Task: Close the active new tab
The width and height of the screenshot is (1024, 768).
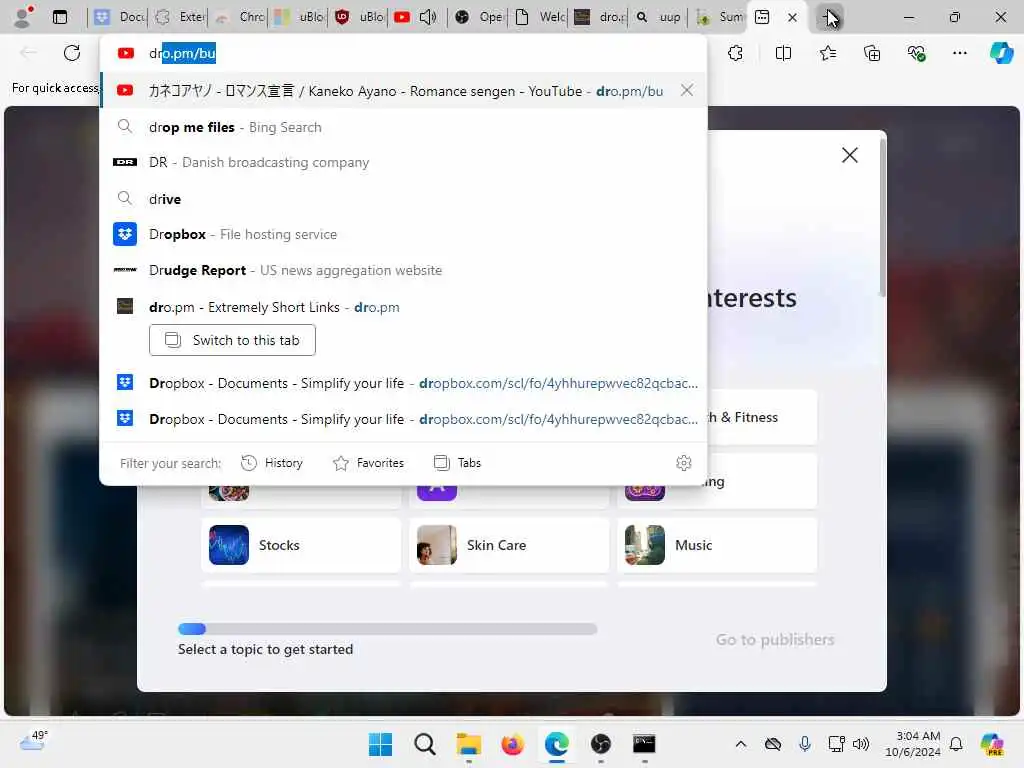Action: click(x=792, y=17)
